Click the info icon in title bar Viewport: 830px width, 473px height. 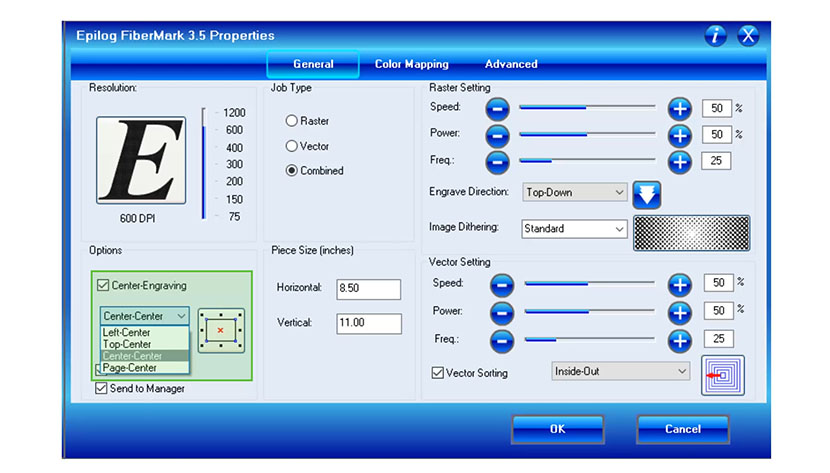tap(715, 36)
